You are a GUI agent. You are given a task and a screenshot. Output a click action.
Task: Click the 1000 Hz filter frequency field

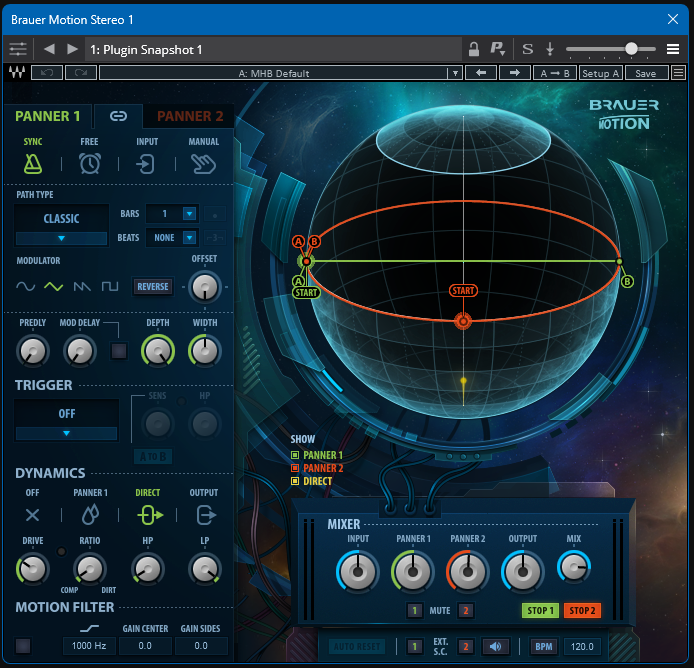[x=89, y=646]
